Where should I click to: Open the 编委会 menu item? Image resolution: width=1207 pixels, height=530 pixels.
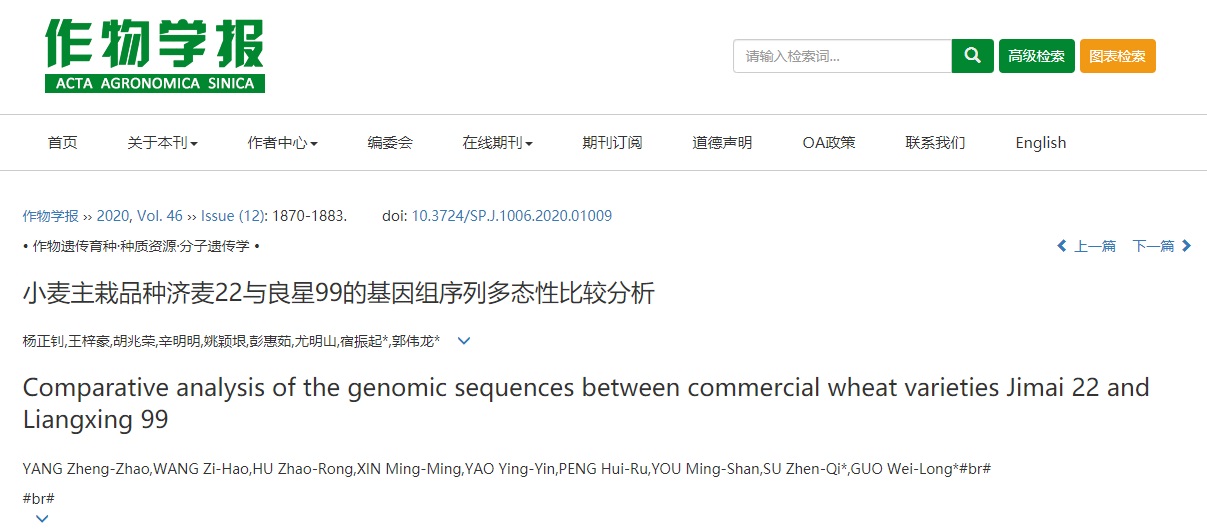coord(390,143)
